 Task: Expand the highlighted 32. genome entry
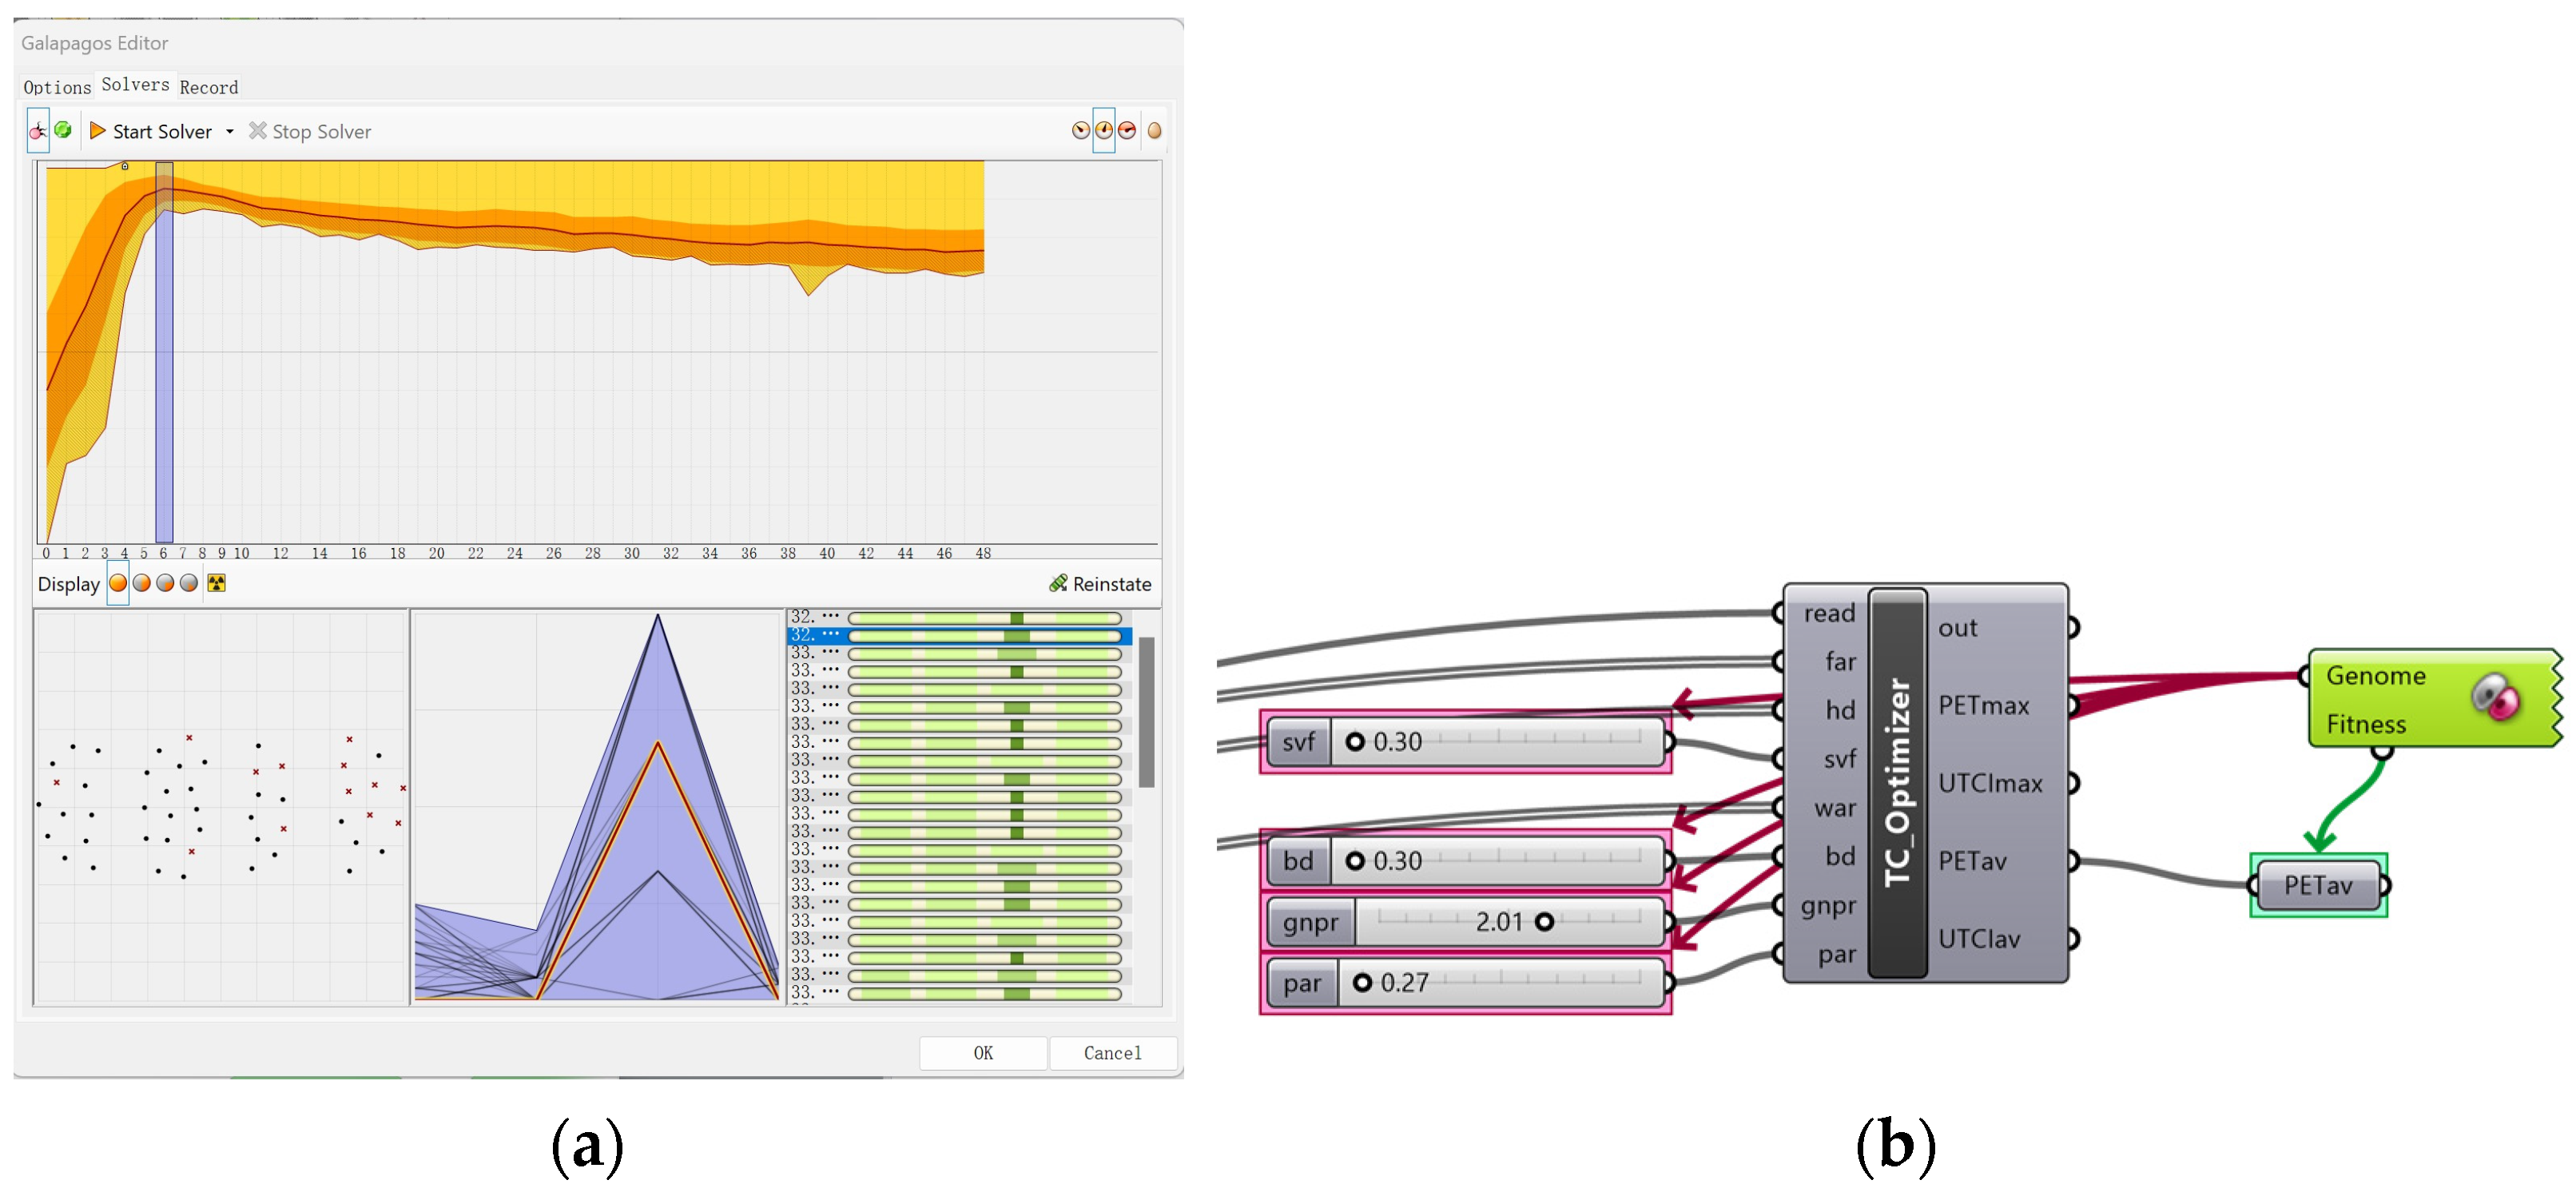(x=830, y=634)
